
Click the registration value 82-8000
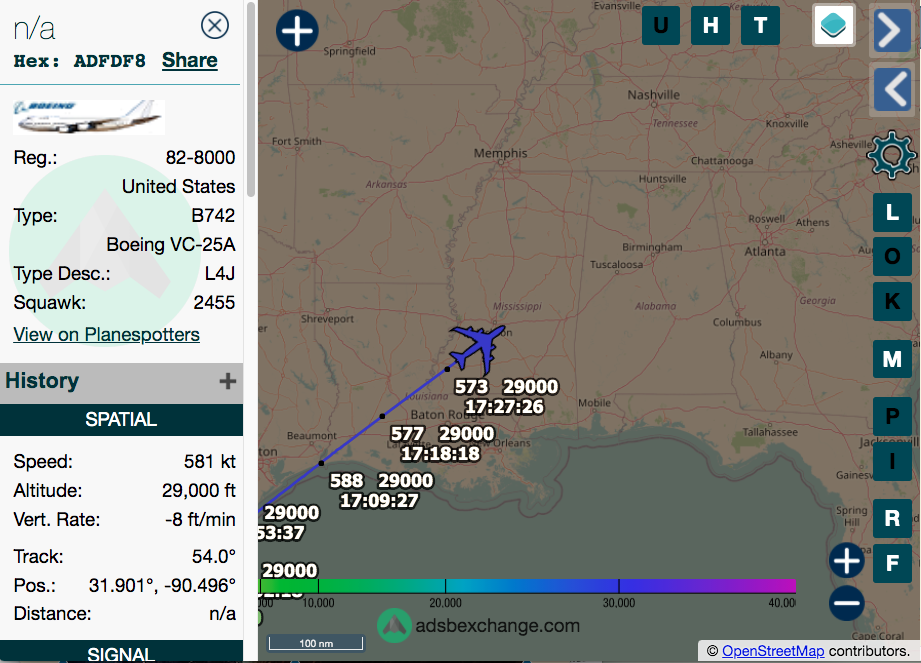[200, 157]
